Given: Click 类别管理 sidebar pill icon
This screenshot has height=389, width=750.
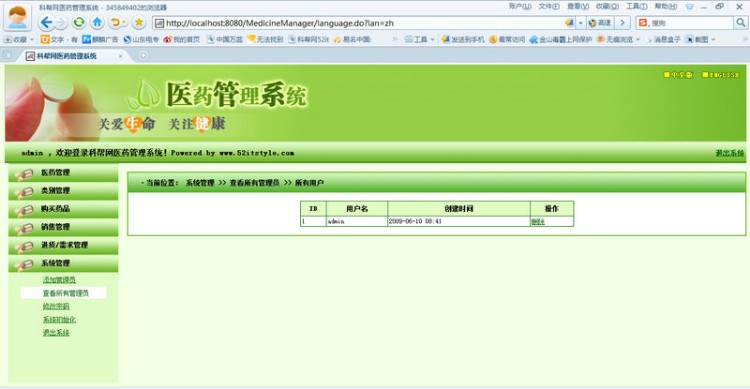Looking at the screenshot, I should (x=24, y=192).
